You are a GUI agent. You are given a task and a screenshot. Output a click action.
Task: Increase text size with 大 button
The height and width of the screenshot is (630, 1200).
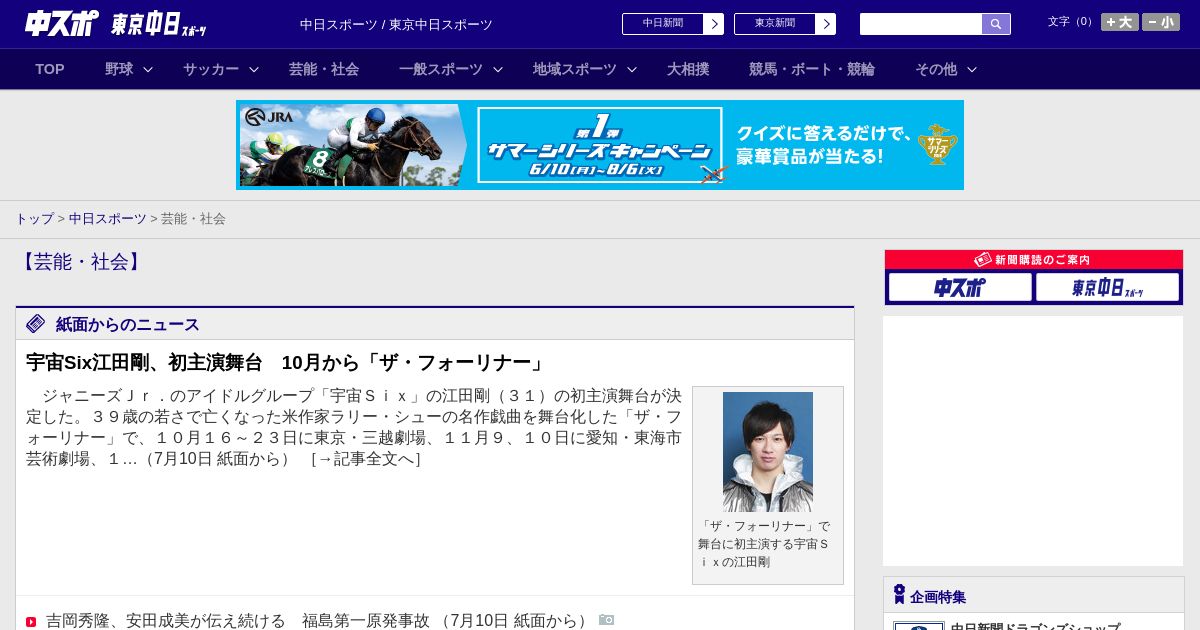click(x=1120, y=22)
